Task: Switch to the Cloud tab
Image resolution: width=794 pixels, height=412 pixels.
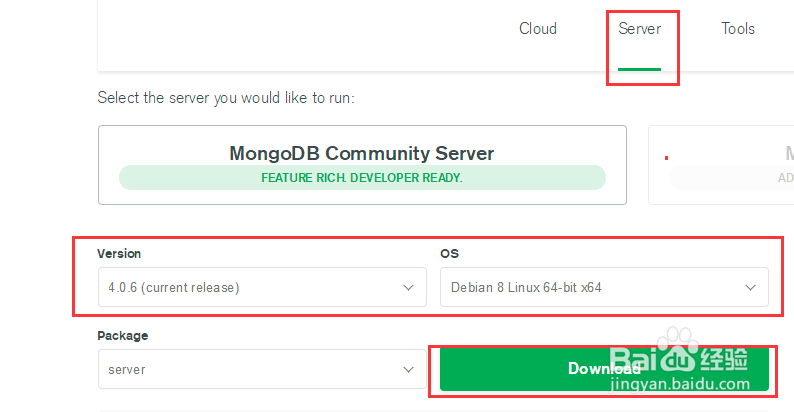Action: click(x=537, y=29)
